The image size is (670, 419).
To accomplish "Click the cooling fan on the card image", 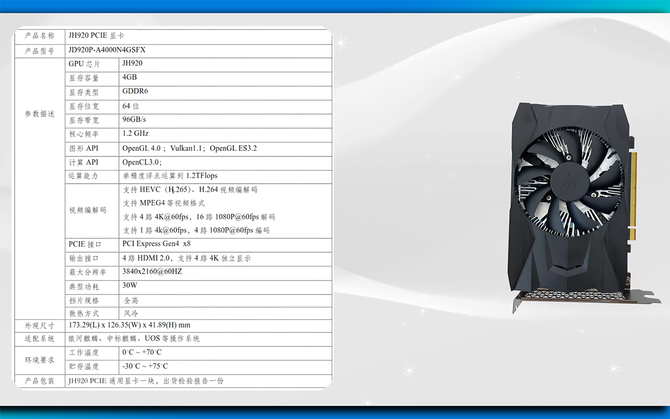I will click(x=570, y=181).
